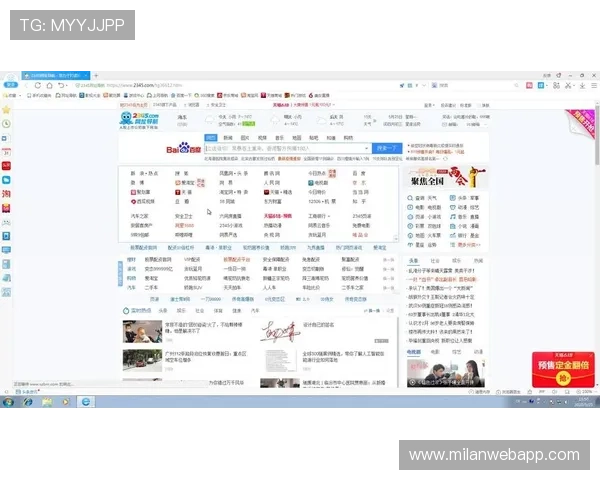
Task: Close the current browser tab
Action: click(86, 75)
